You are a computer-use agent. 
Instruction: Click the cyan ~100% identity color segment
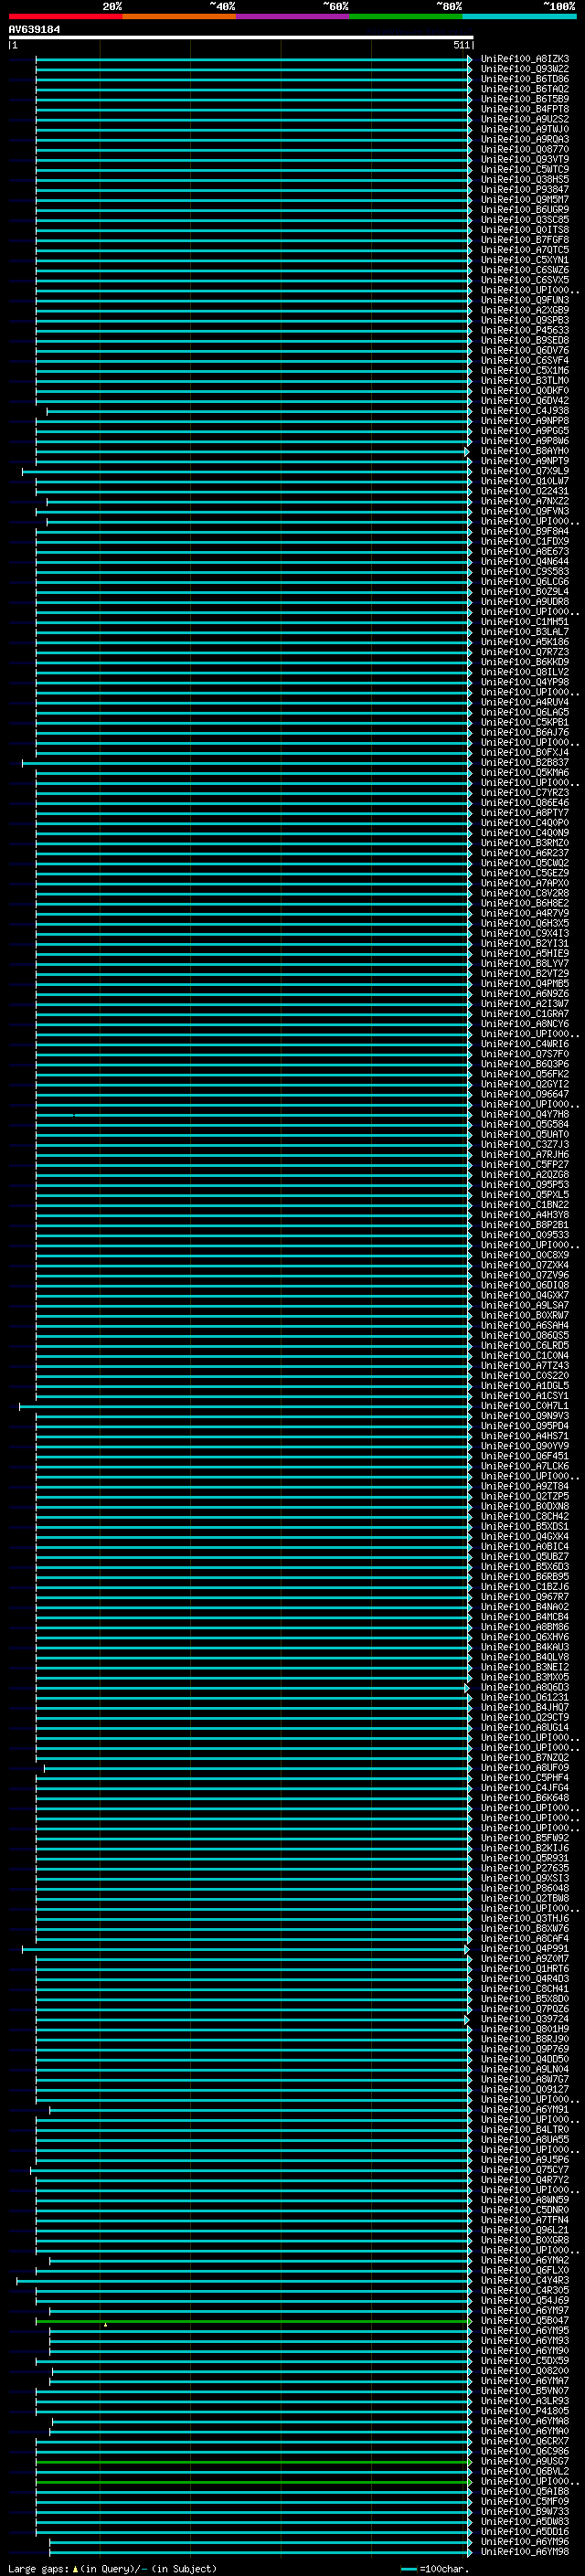click(519, 16)
